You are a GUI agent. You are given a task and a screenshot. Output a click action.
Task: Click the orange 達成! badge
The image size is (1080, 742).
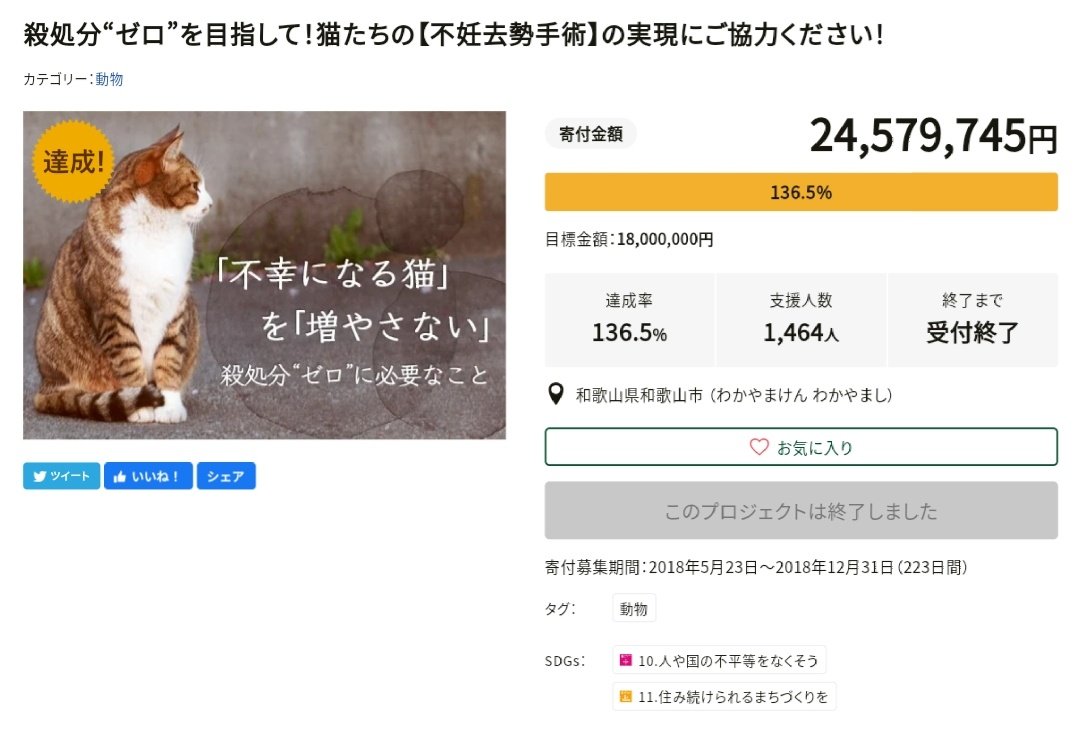(x=72, y=161)
